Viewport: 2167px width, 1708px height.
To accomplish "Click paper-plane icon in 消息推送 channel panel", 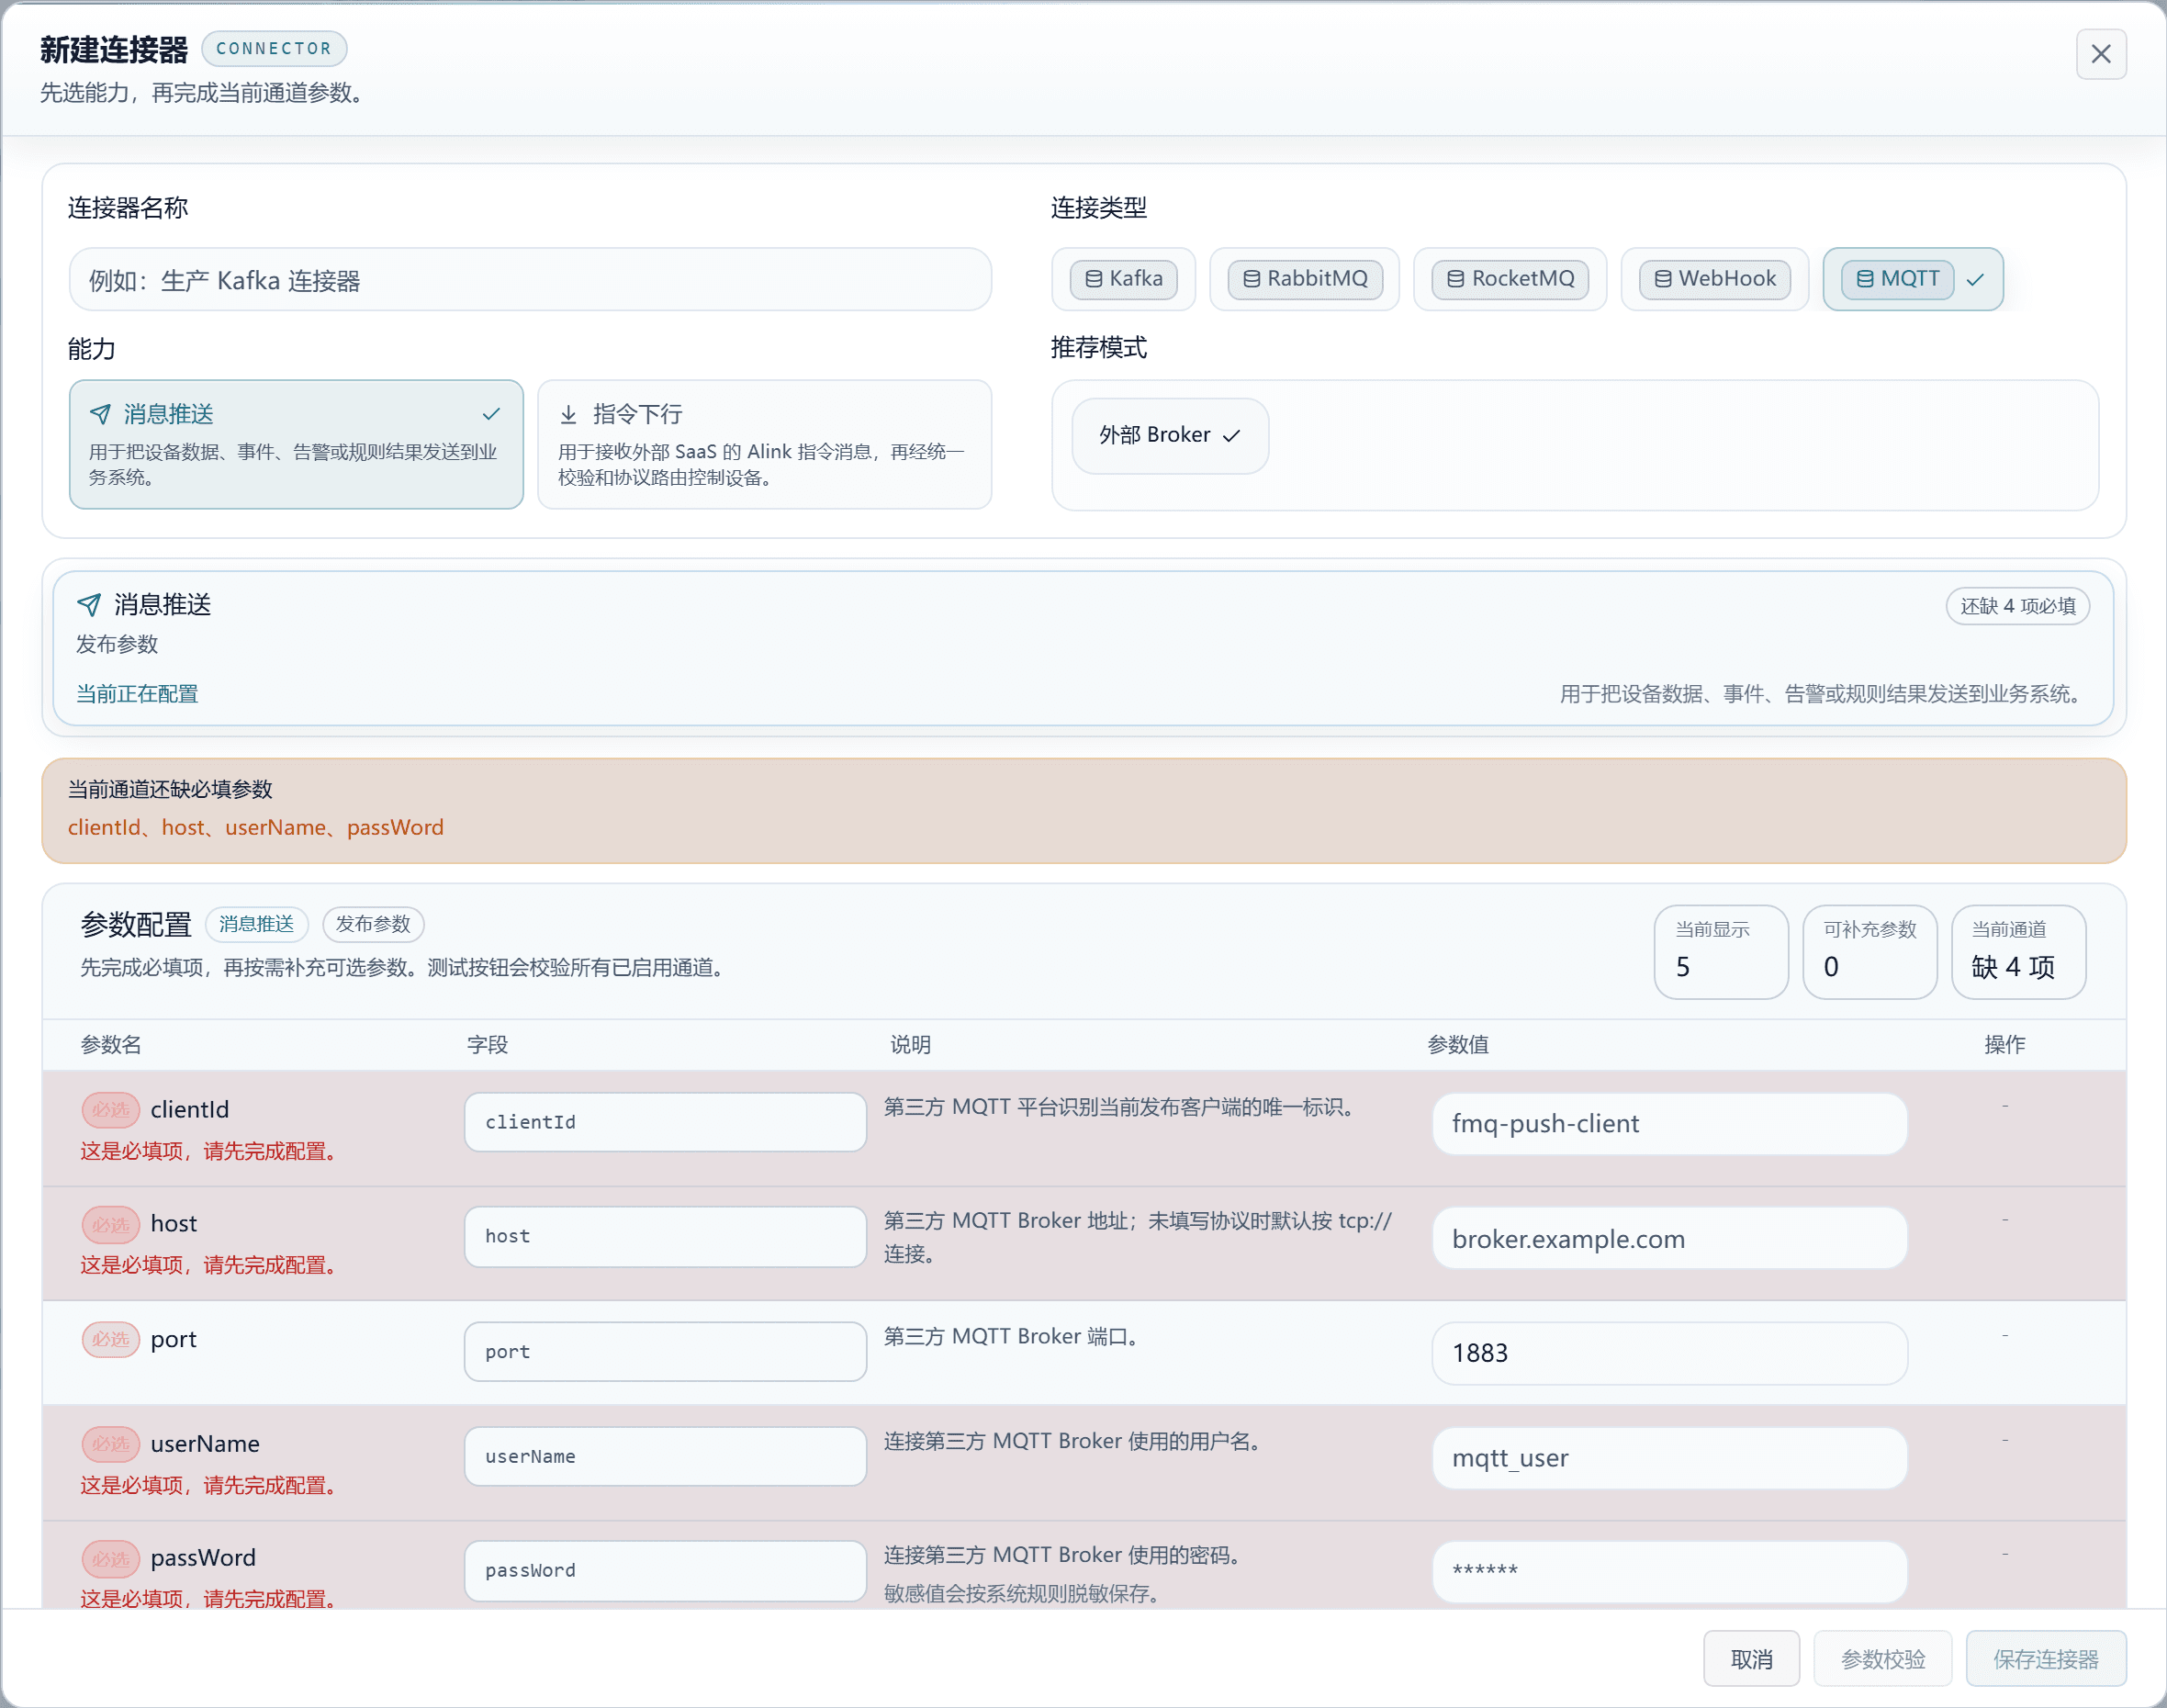I will pyautogui.click(x=89, y=604).
